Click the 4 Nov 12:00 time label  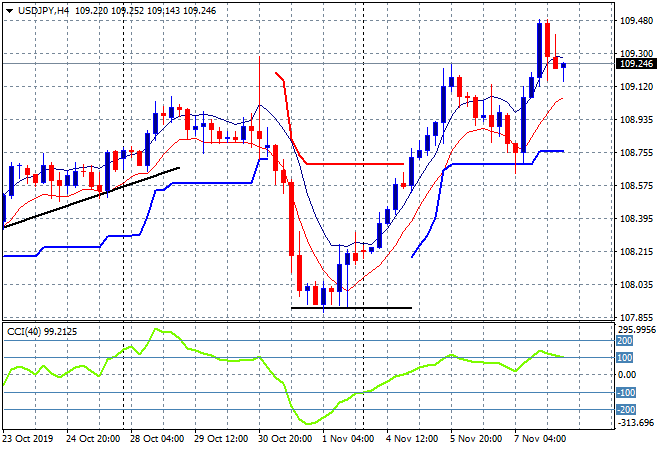tap(412, 439)
